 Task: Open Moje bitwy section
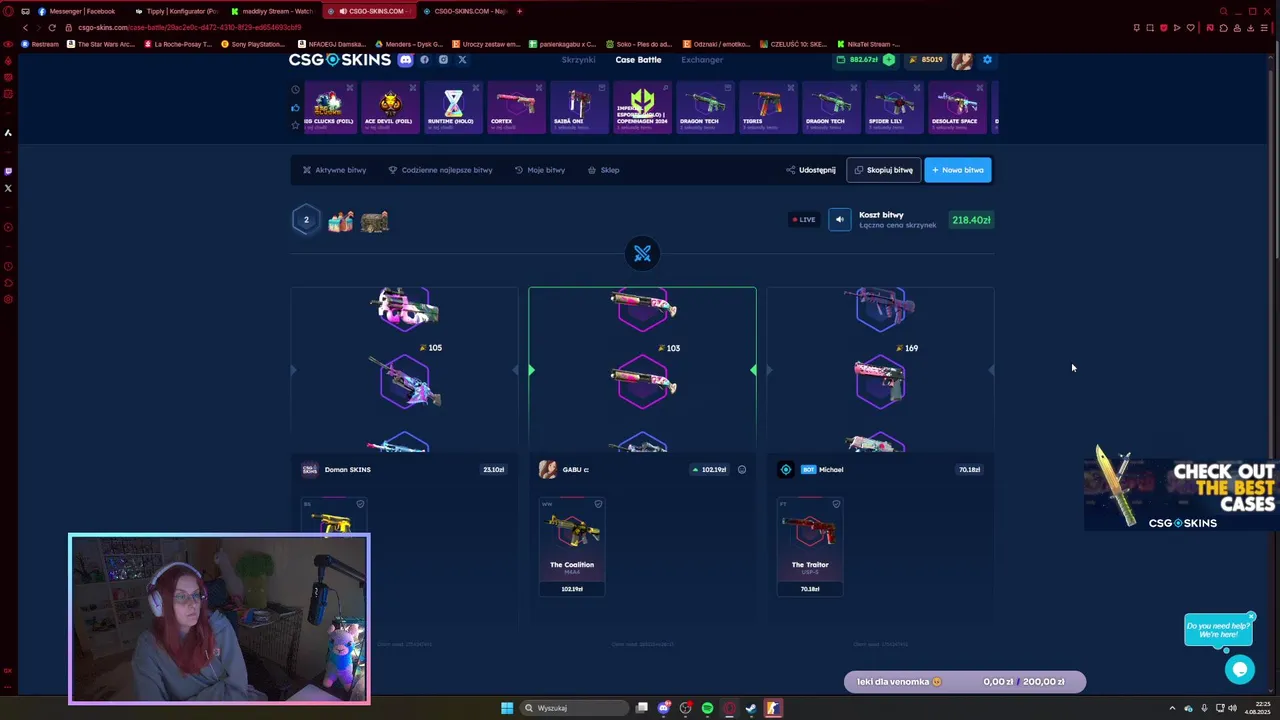click(539, 170)
